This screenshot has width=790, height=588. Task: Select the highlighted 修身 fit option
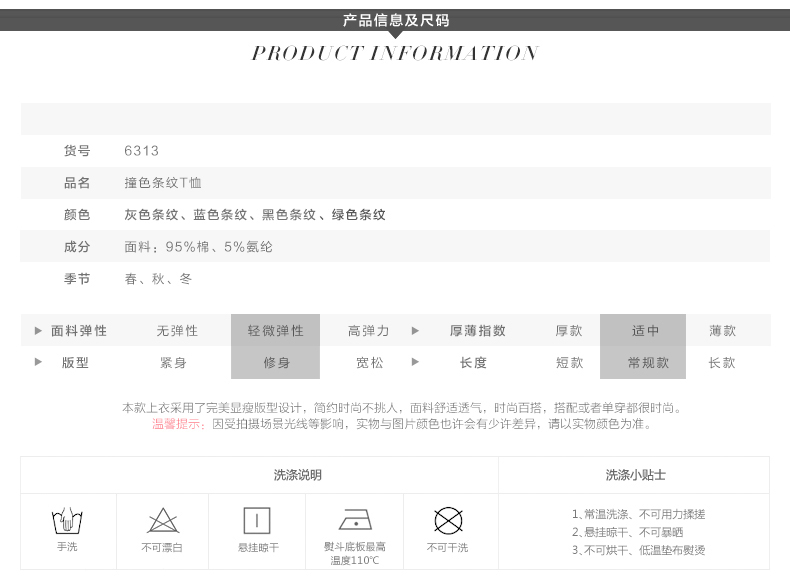(x=276, y=362)
